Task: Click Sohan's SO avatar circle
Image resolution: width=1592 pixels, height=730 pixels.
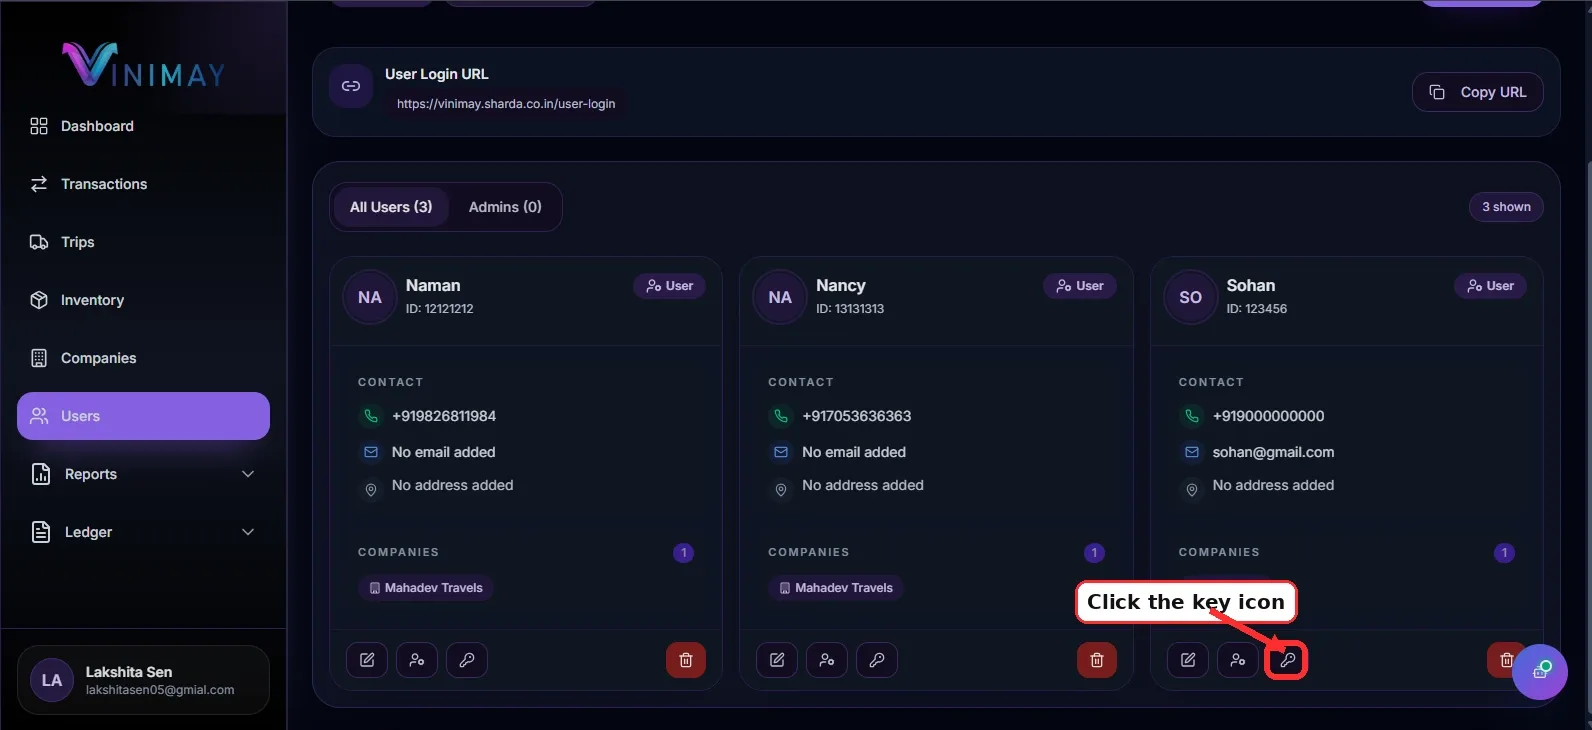Action: tap(1190, 297)
